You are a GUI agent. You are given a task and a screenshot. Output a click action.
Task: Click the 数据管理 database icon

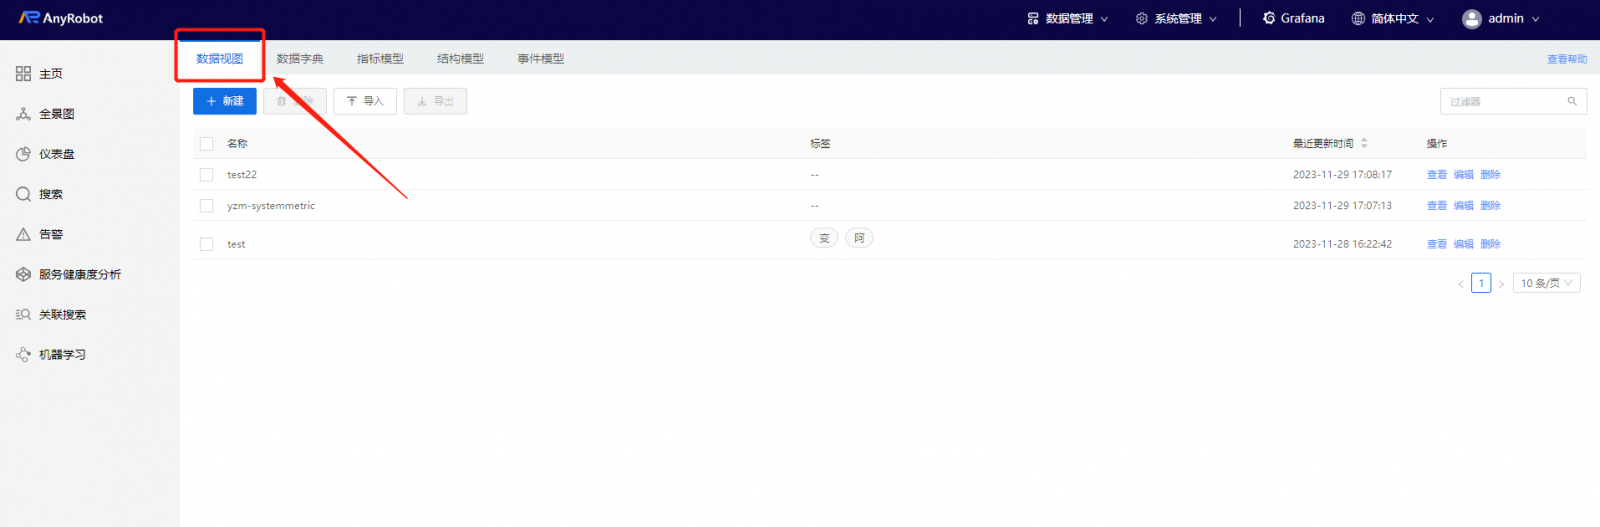coord(1033,18)
